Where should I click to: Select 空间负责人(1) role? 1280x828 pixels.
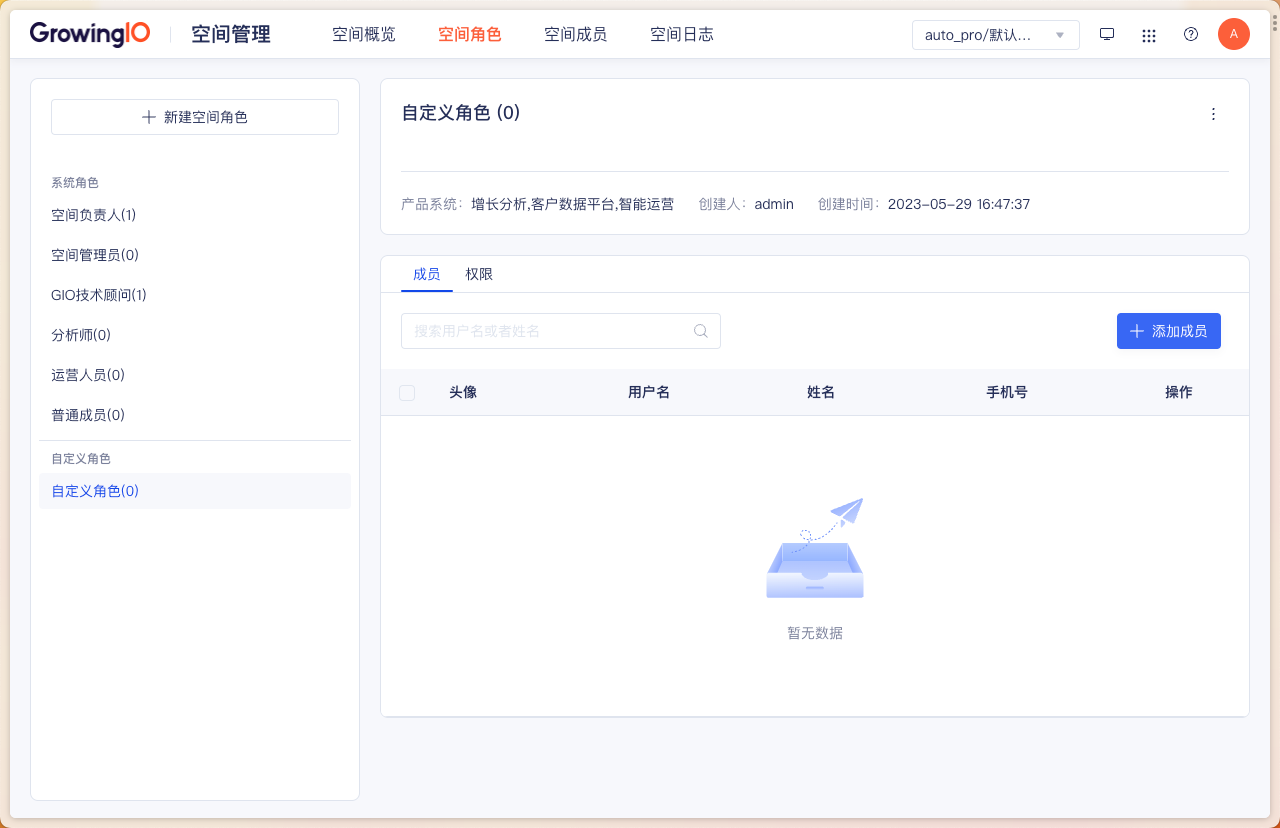click(195, 215)
